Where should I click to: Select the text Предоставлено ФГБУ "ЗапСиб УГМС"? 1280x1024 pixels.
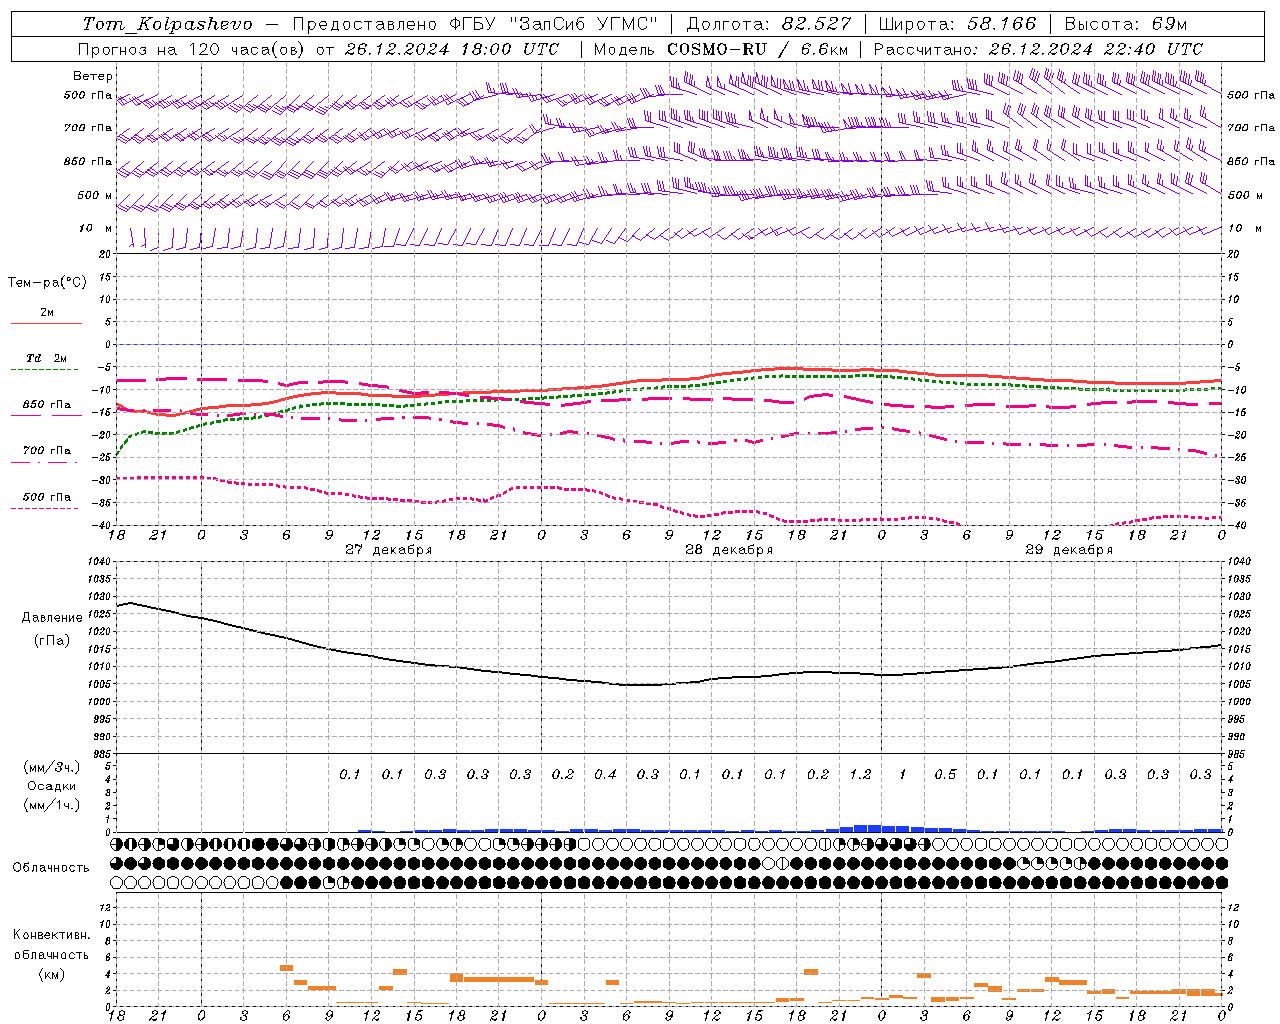click(x=475, y=24)
